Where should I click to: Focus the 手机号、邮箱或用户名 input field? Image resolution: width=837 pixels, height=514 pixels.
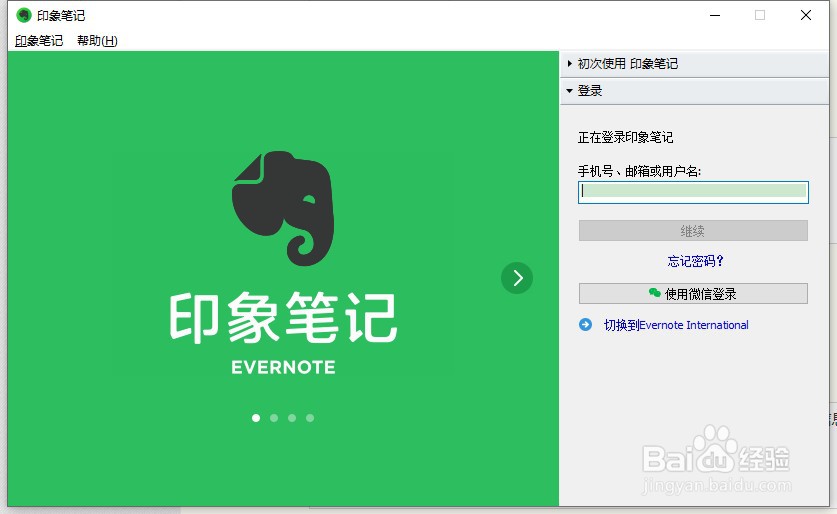pos(693,192)
